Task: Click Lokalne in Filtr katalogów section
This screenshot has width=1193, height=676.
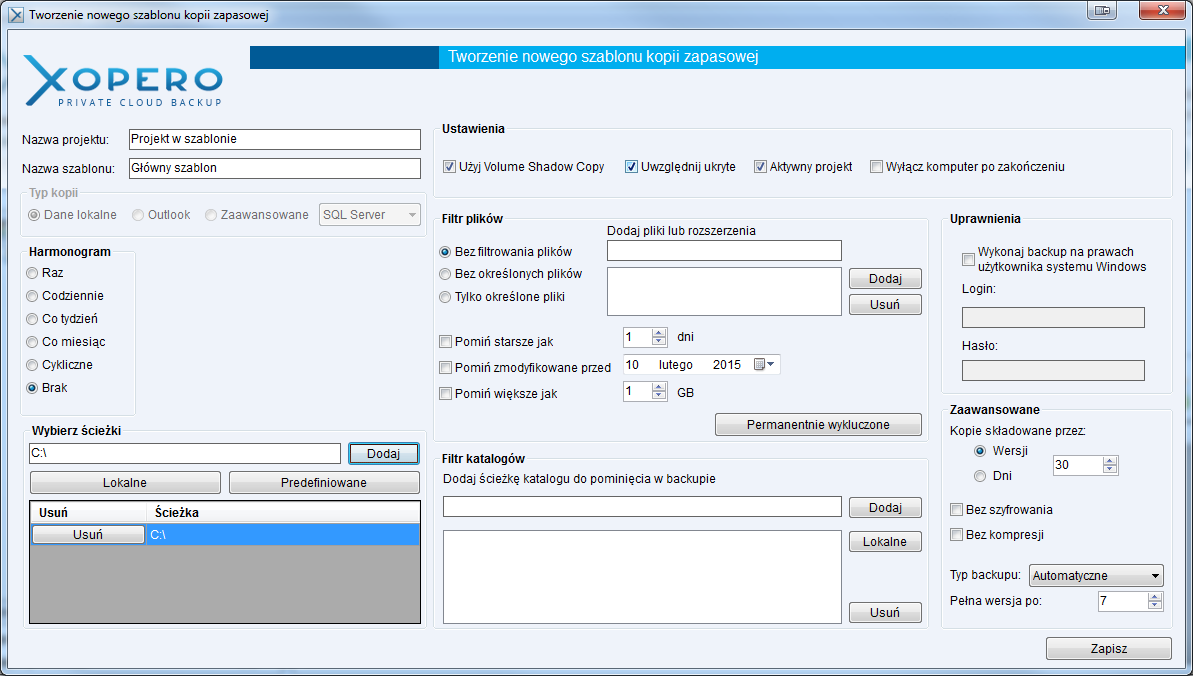Action: point(885,542)
